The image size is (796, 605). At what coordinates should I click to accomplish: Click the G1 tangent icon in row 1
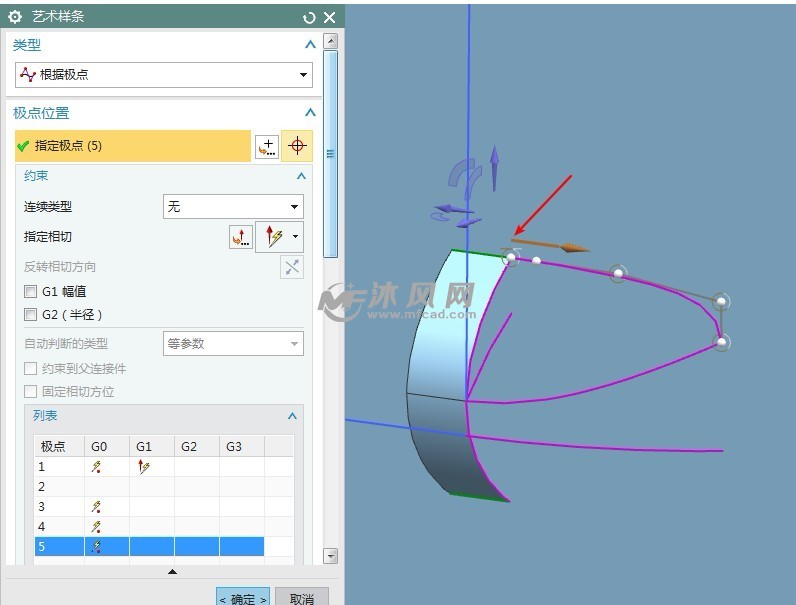click(144, 467)
